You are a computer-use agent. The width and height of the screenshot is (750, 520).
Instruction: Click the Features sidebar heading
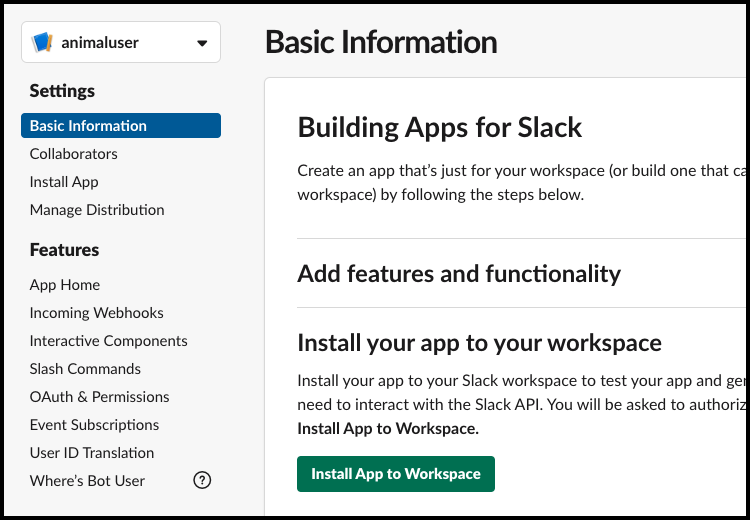(x=64, y=250)
